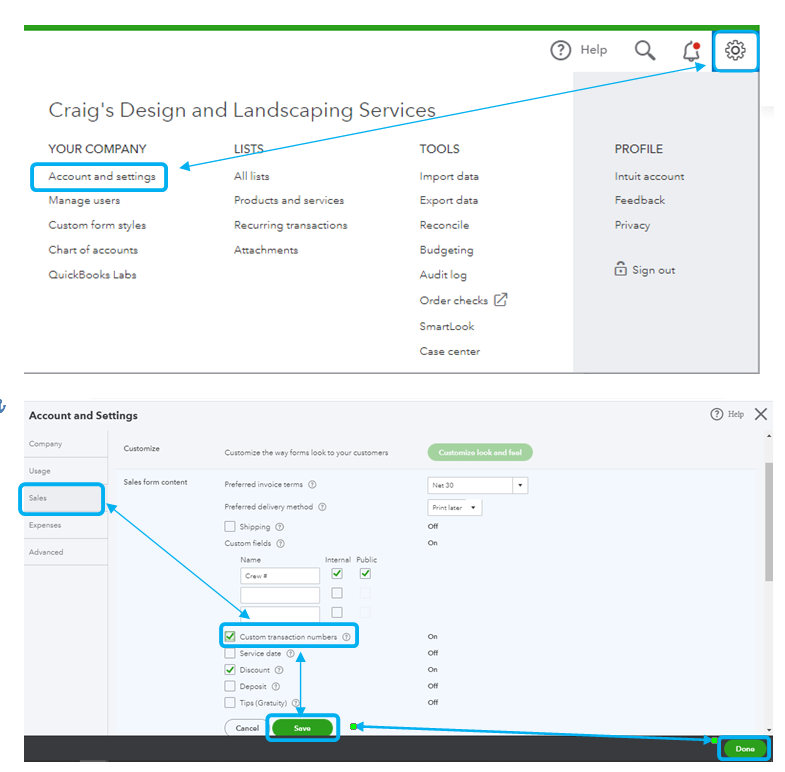Image resolution: width=785 pixels, height=772 pixels.
Task: Uncheck the Discount checkbox
Action: pyautogui.click(x=230, y=669)
